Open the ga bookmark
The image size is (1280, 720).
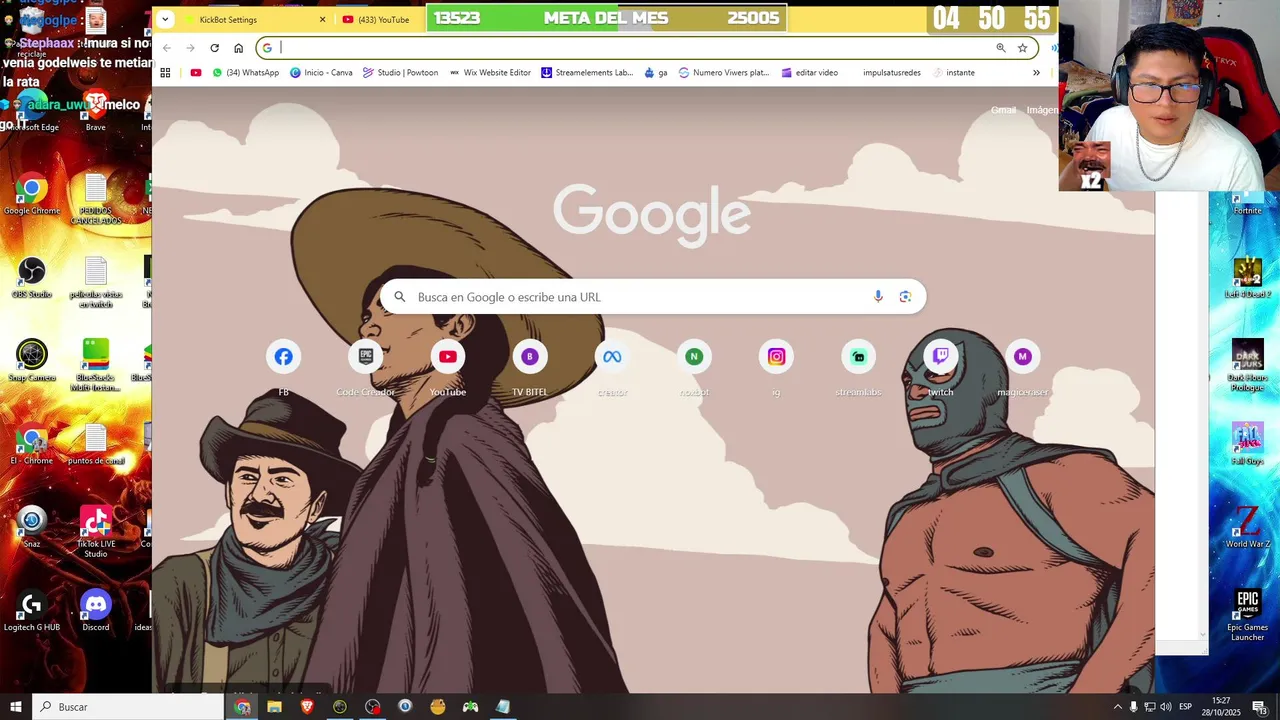[655, 72]
